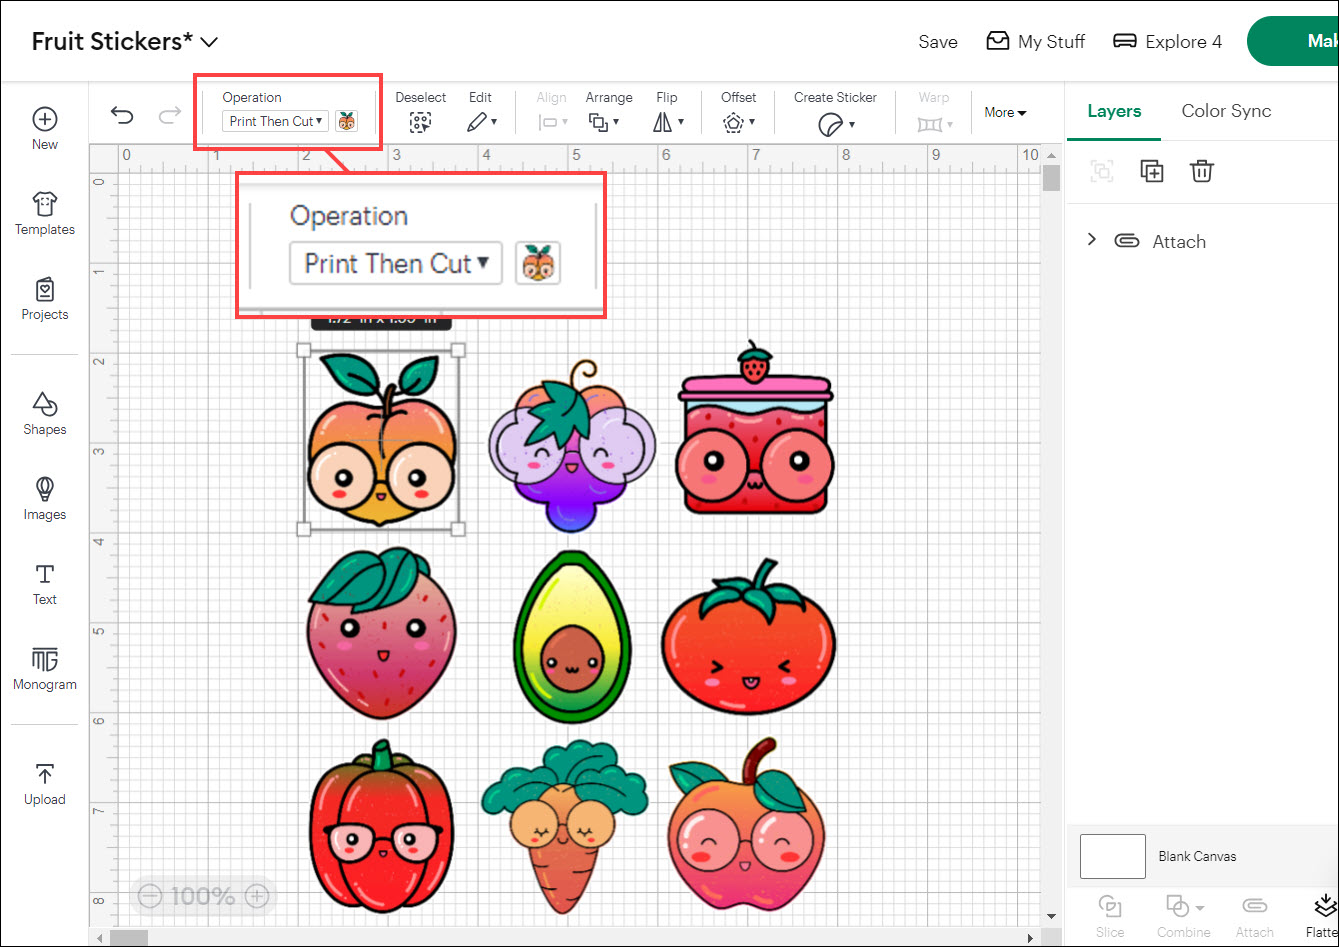Screen dimensions: 1339x947
Task: Zoom in with the plus button
Action: (257, 896)
